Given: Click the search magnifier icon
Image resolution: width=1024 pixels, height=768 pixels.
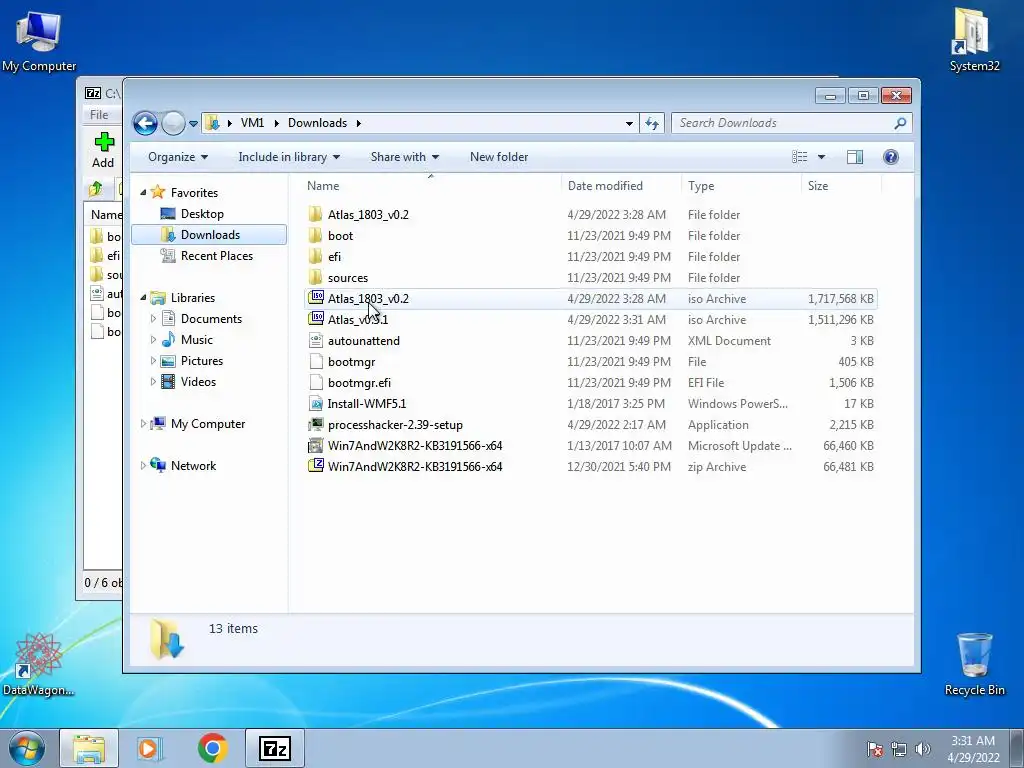Looking at the screenshot, I should click(901, 123).
